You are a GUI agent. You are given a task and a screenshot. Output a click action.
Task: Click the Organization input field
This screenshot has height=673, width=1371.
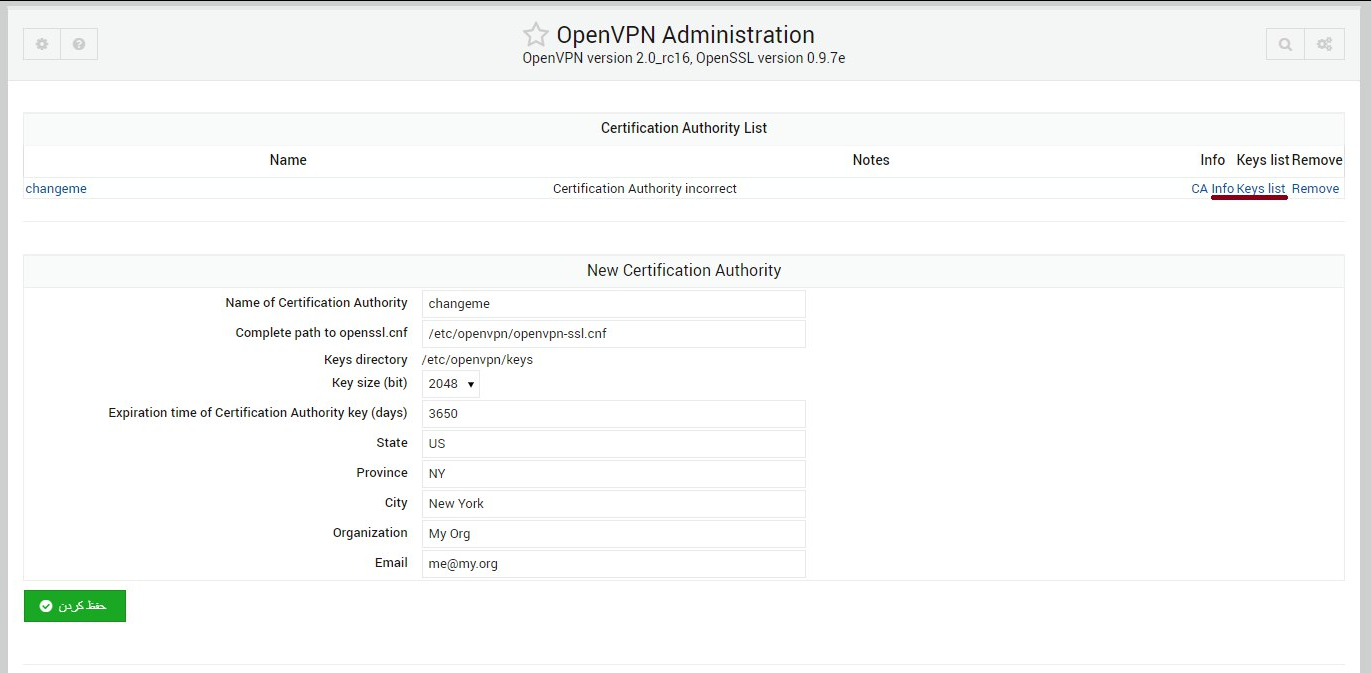pyautogui.click(x=613, y=534)
